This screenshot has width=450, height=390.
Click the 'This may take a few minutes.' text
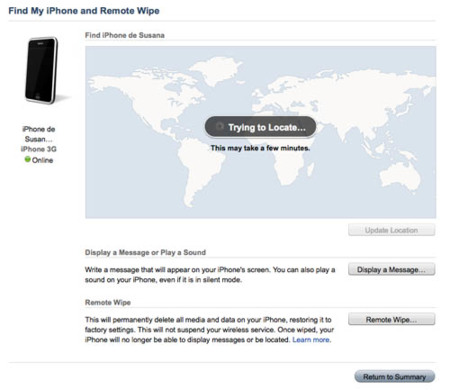[260, 148]
